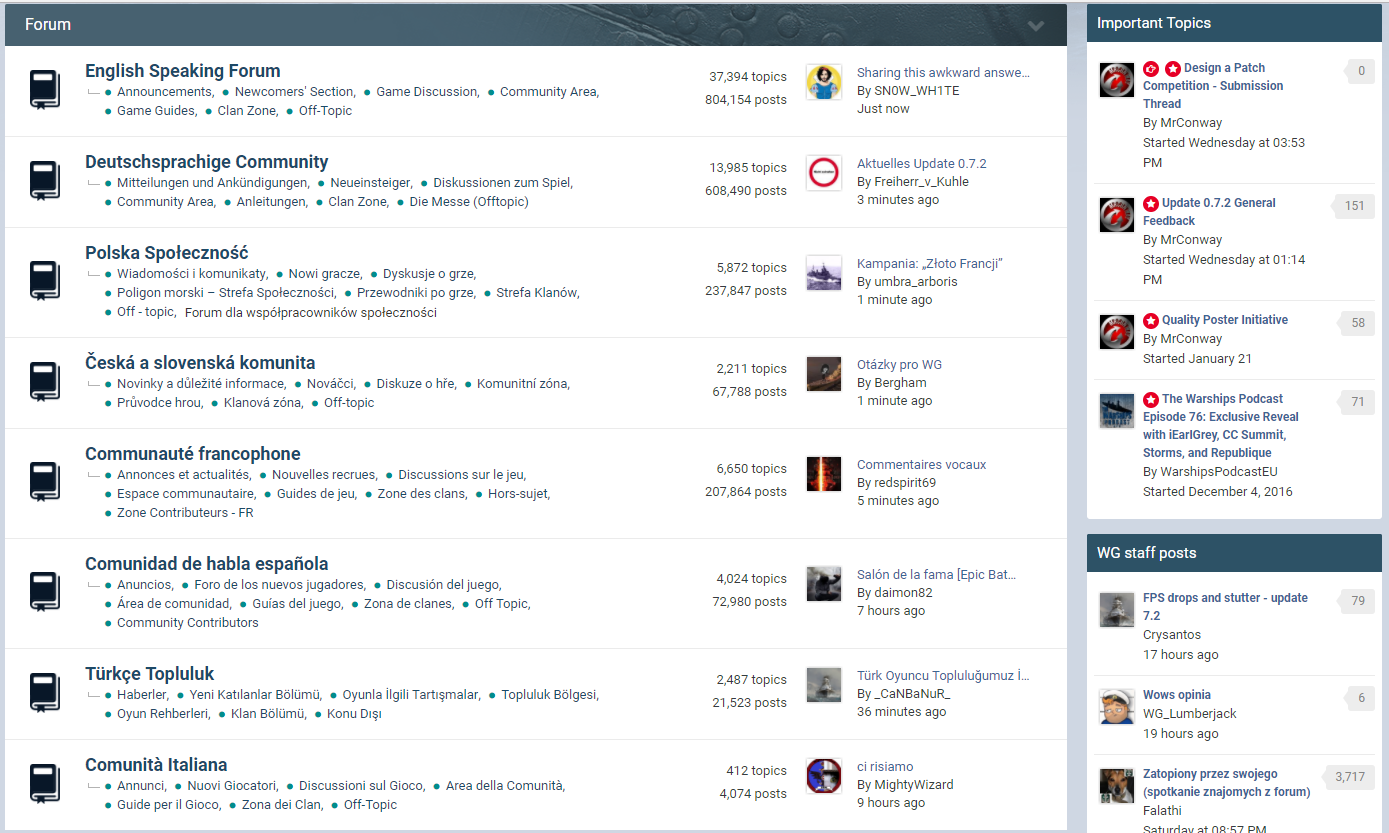Screen dimensions: 1389x833
Task: Open SN0W_WH1TE's avatar in English forum row
Action: coord(823,82)
